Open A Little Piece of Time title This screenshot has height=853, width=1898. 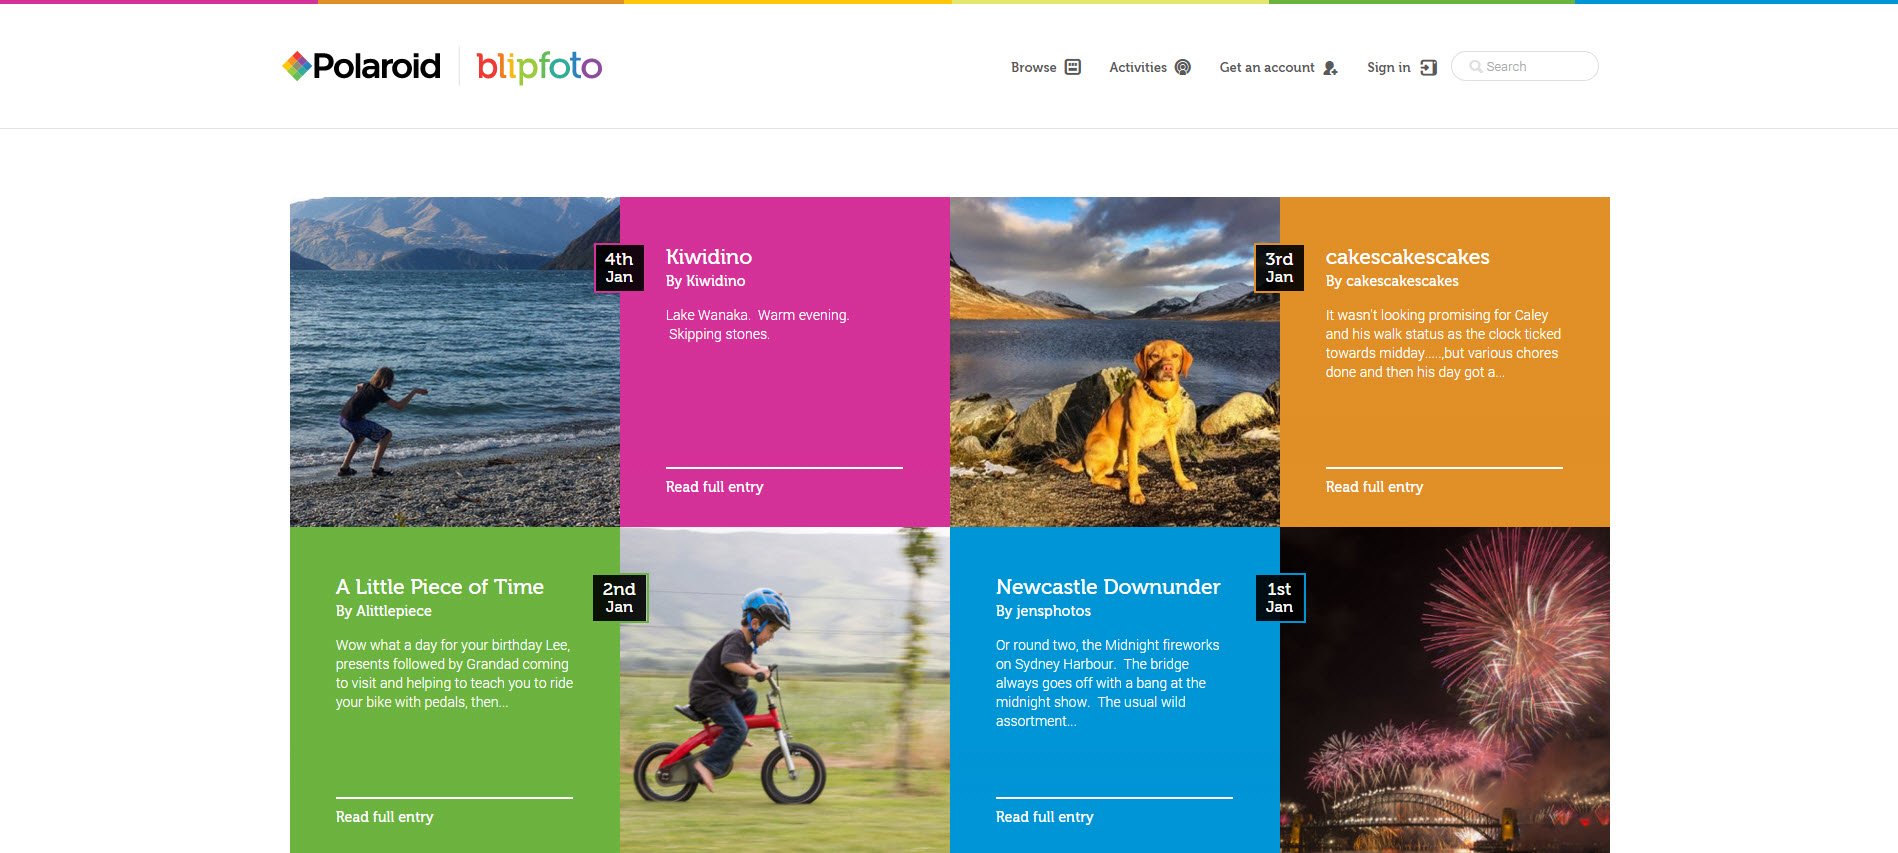(x=440, y=587)
